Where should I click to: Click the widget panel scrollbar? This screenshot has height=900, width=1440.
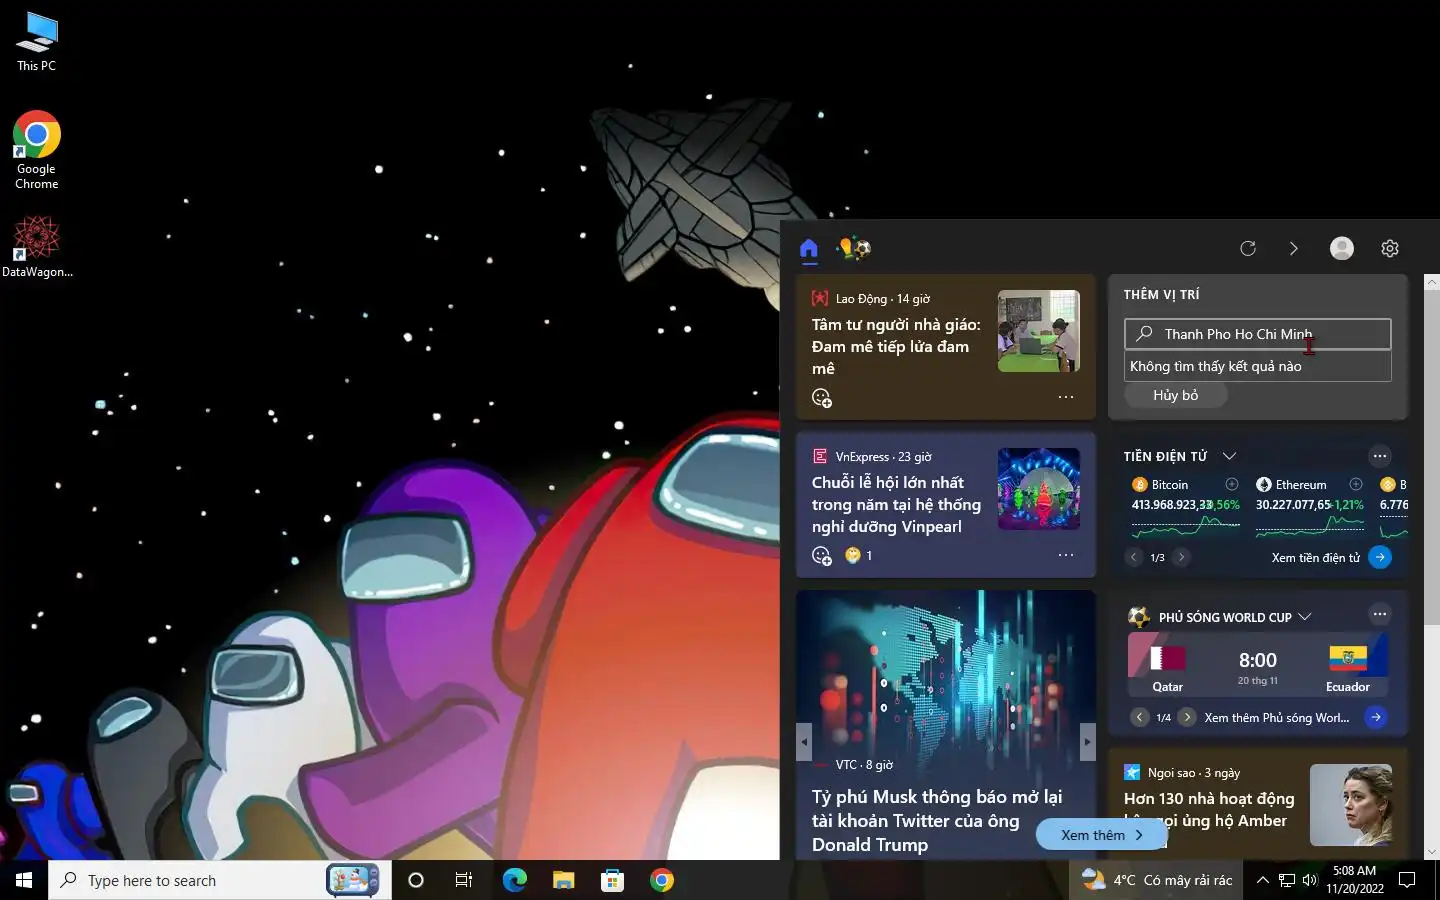pyautogui.click(x=1431, y=460)
